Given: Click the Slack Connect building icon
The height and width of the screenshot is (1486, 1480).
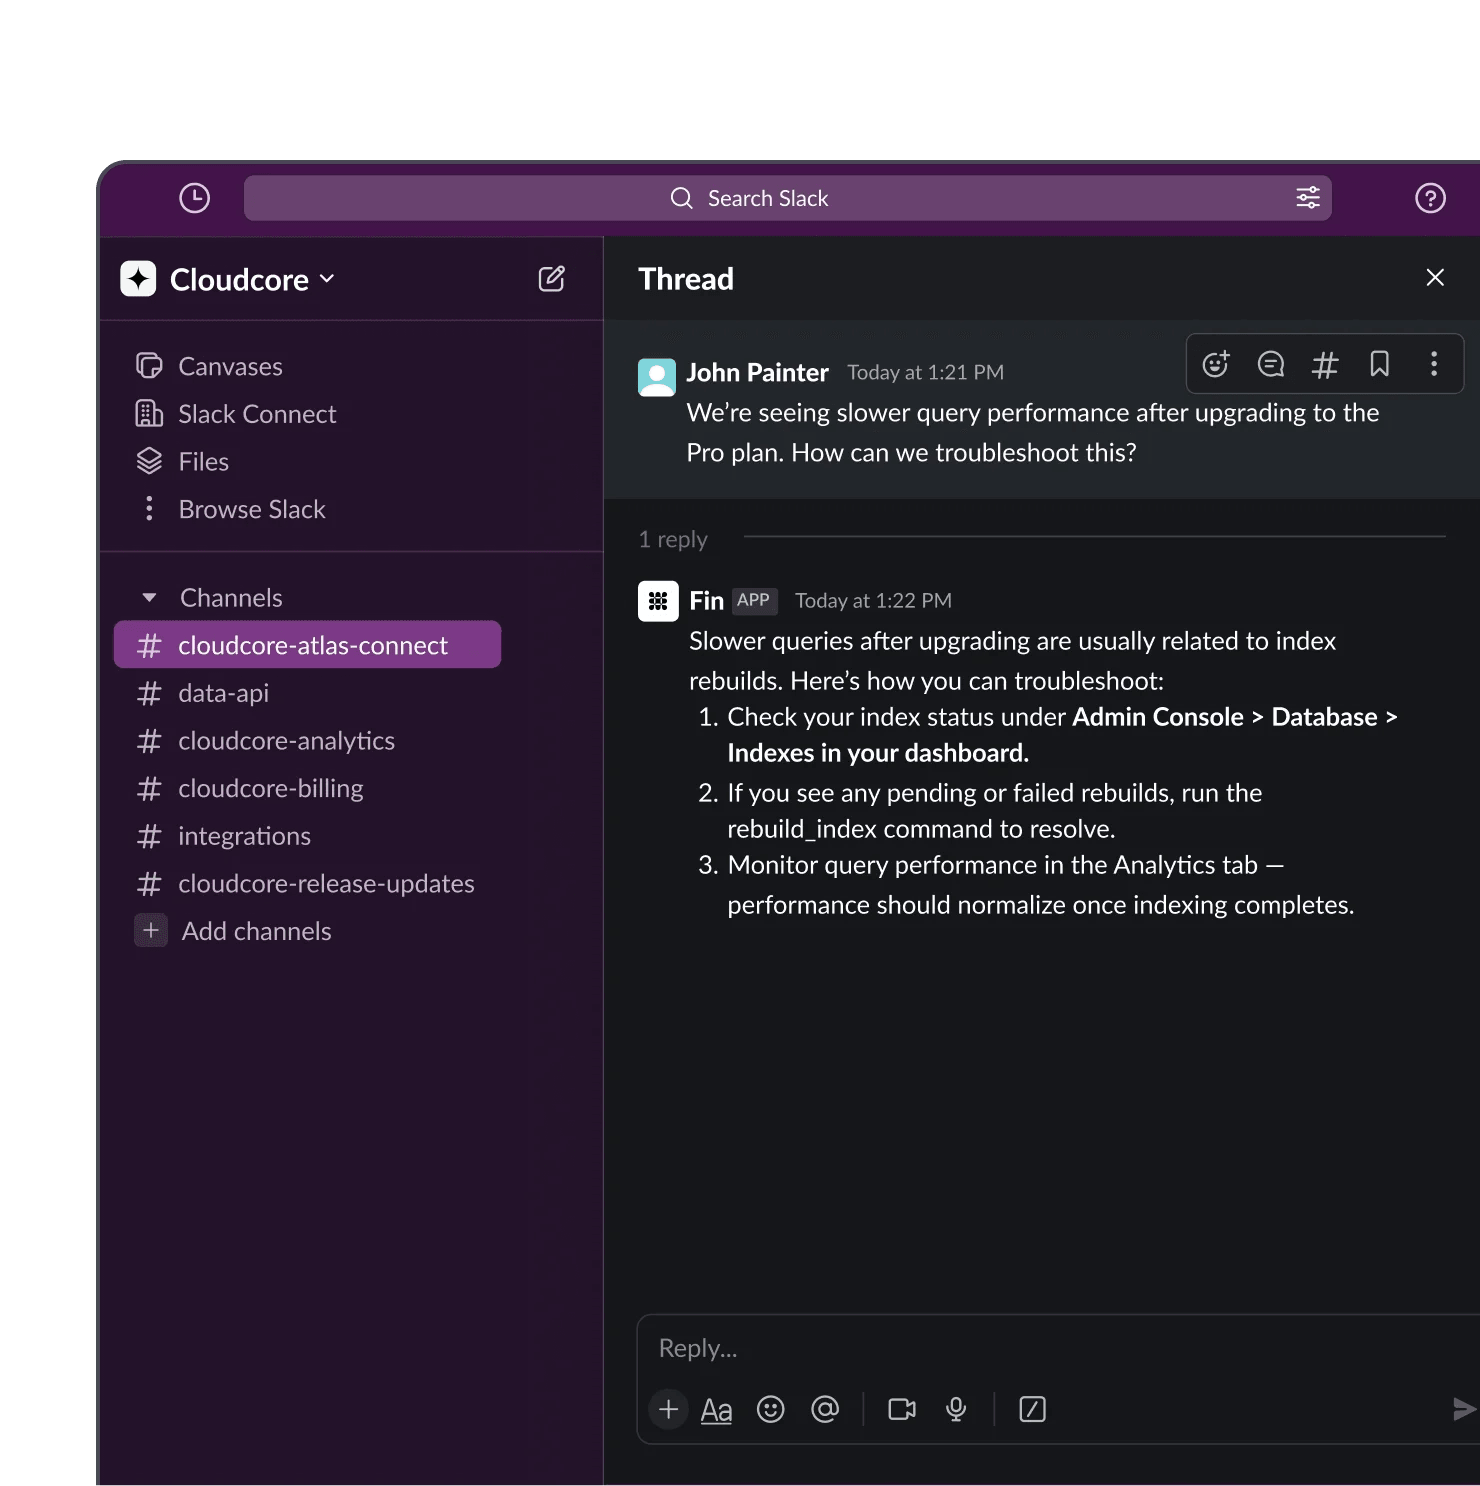Looking at the screenshot, I should coord(149,413).
